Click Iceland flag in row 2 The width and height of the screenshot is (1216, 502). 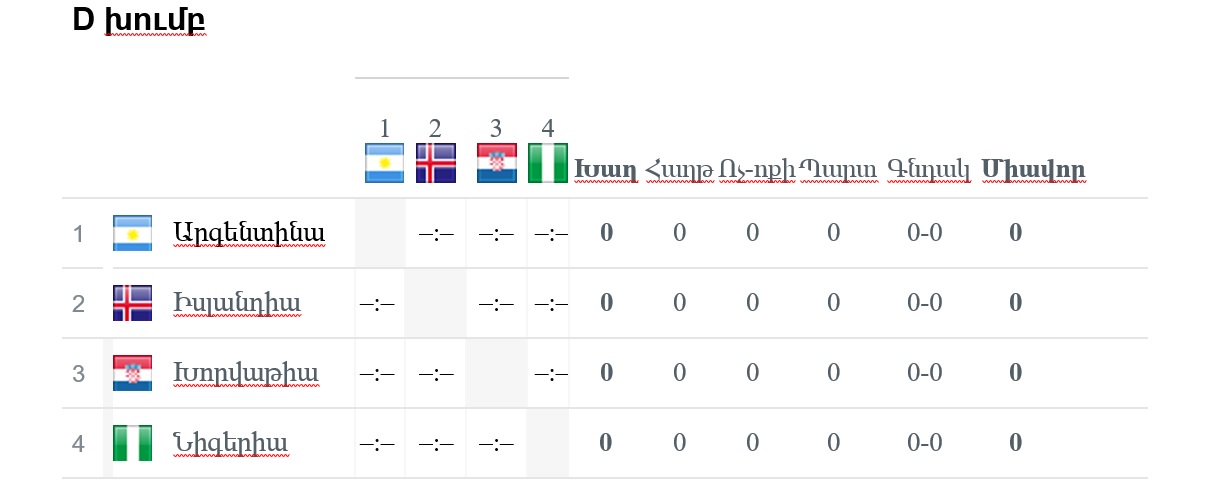[132, 303]
